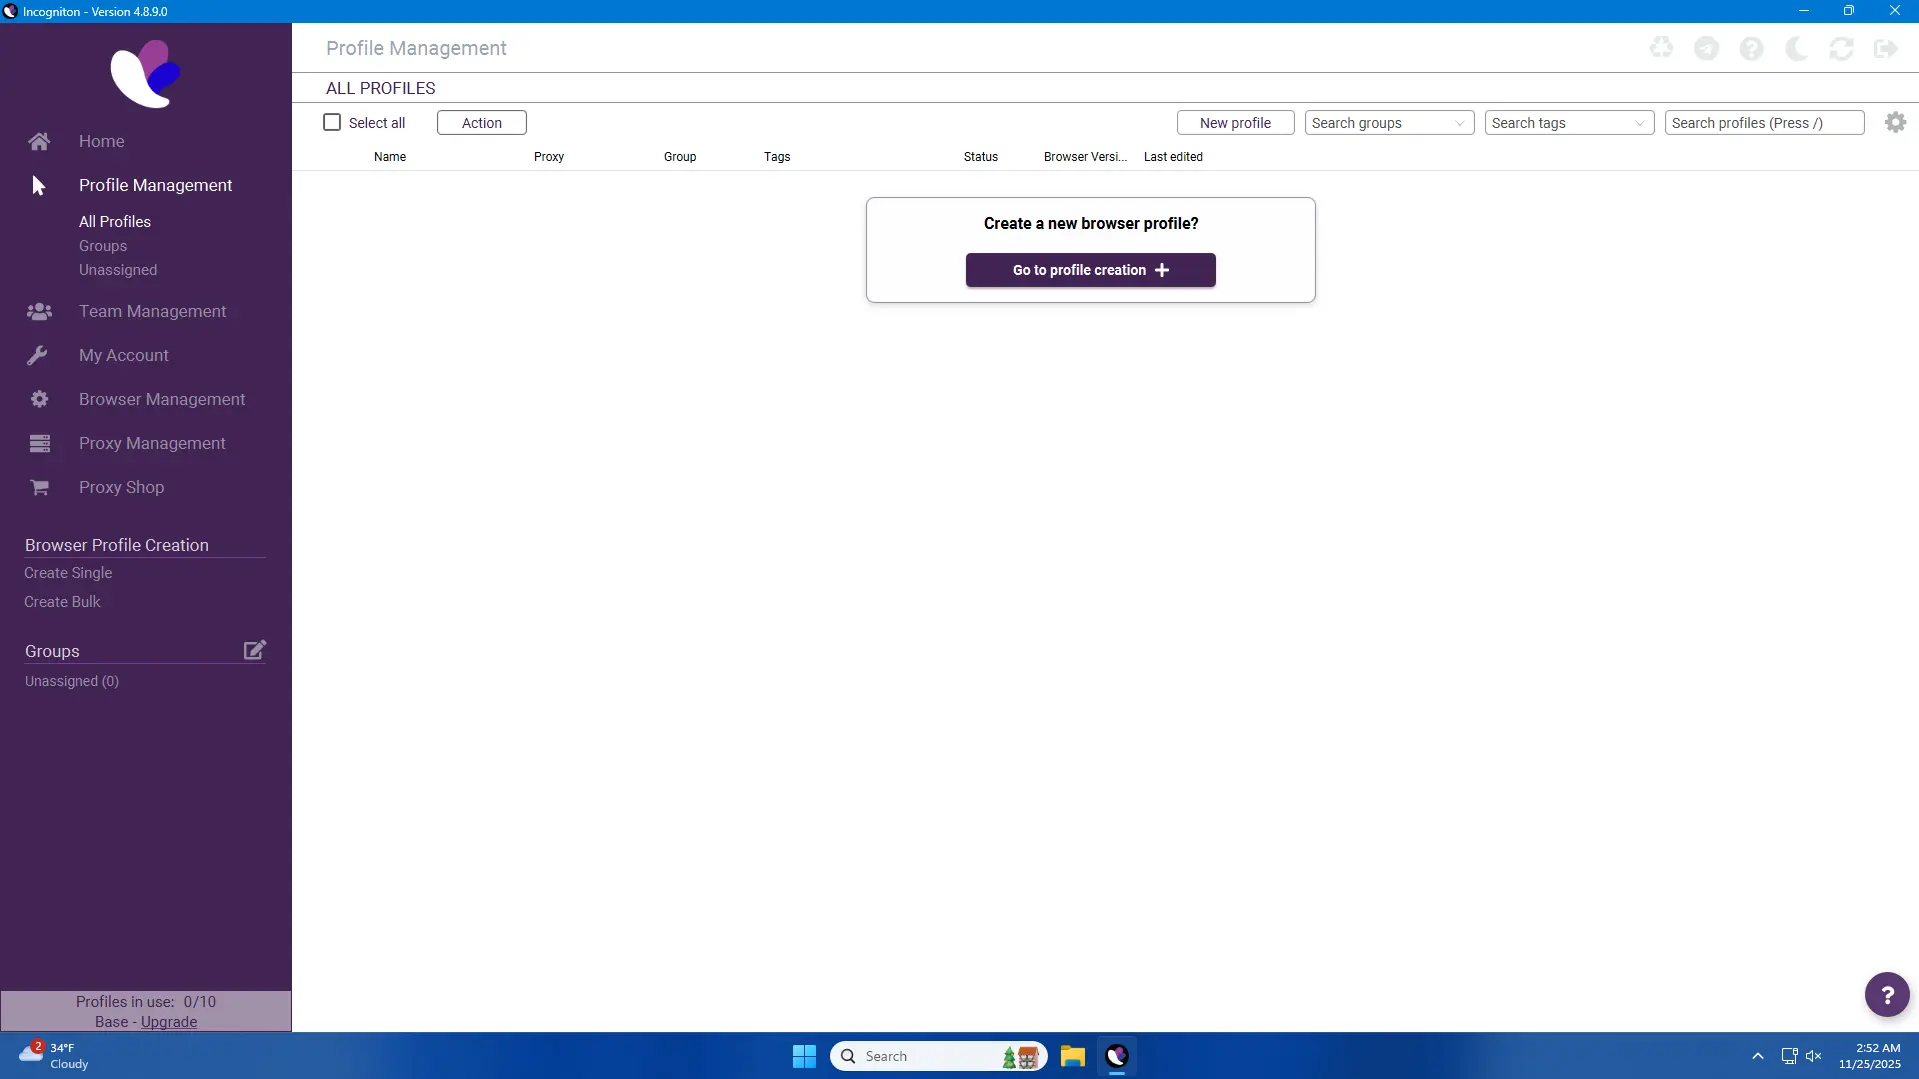Viewport: 1919px width, 1079px height.
Task: Open Team Management in the sidebar
Action: click(152, 311)
